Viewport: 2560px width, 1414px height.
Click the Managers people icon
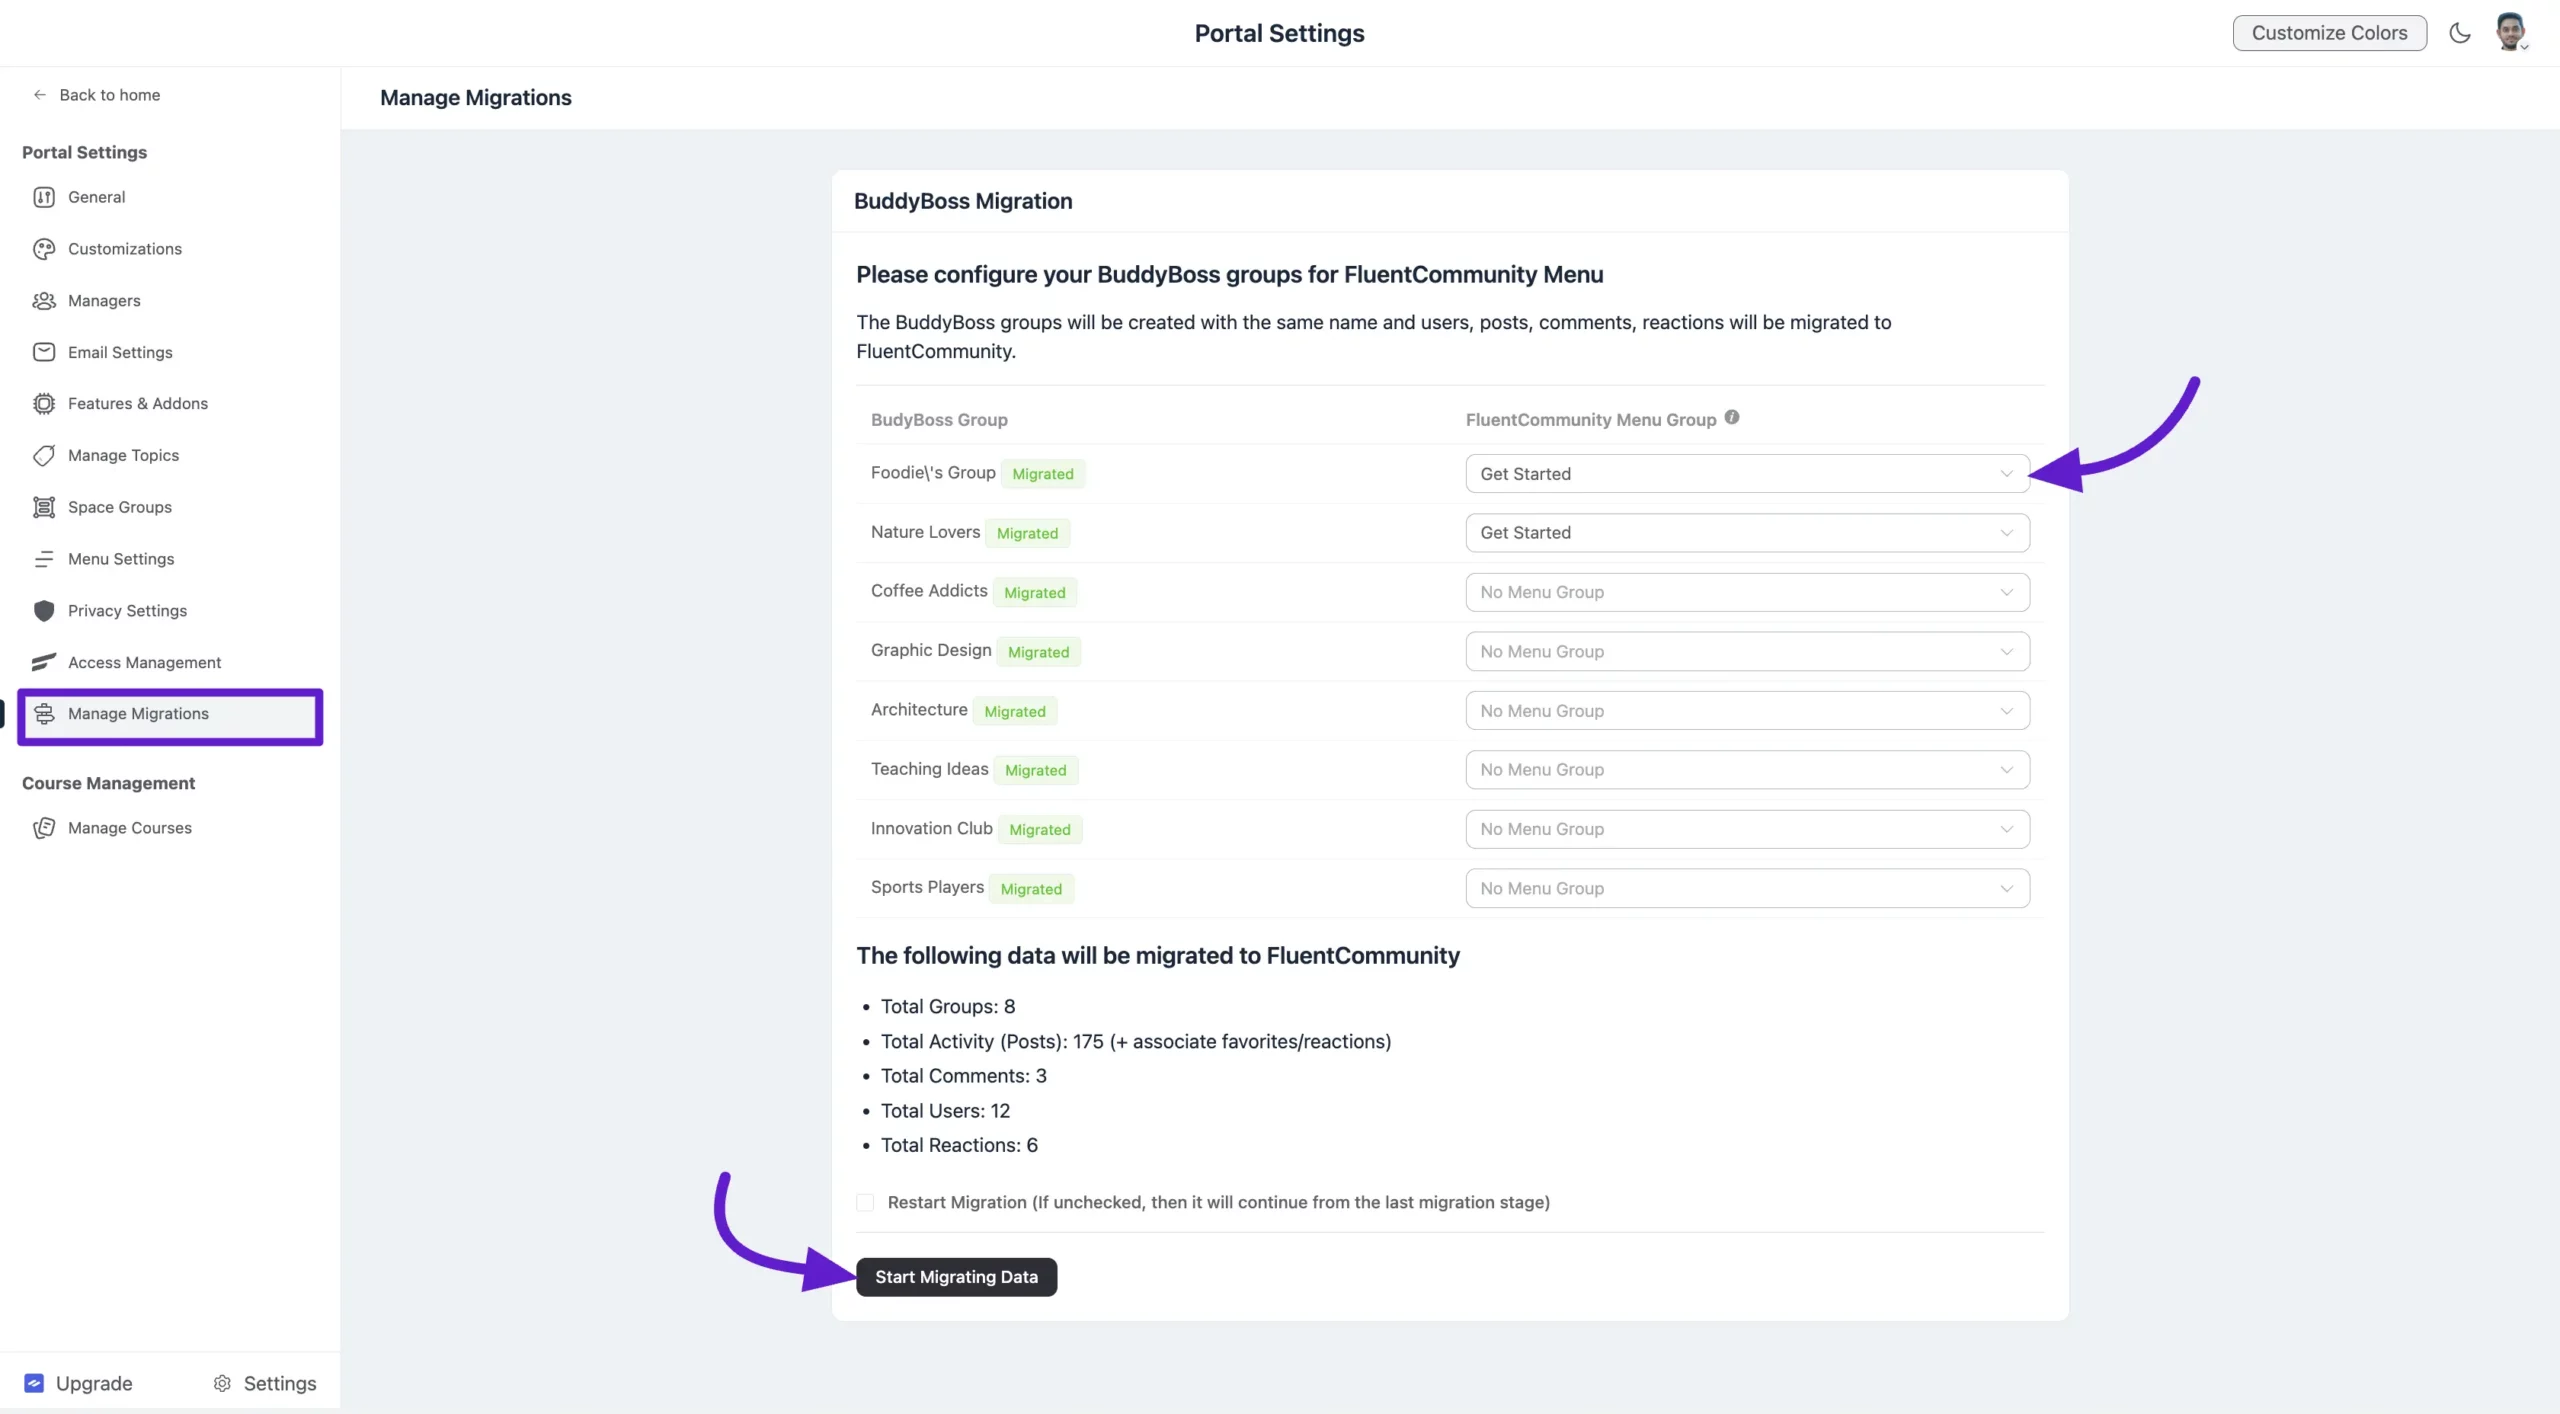pyautogui.click(x=44, y=301)
